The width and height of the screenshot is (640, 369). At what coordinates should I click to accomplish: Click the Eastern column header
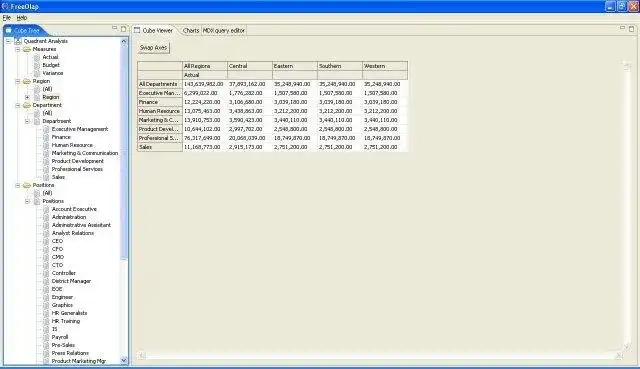295,66
